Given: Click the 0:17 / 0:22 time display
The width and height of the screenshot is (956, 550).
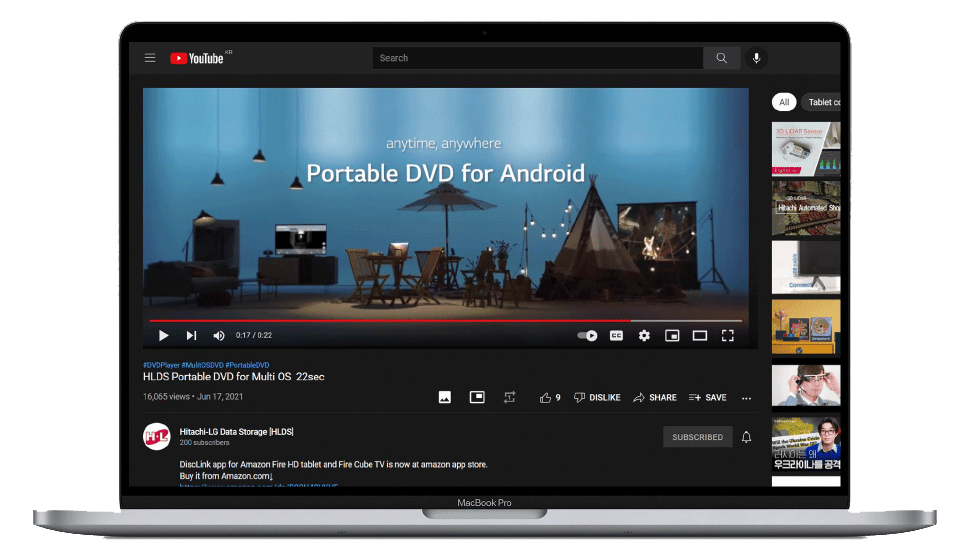Looking at the screenshot, I should (x=254, y=335).
